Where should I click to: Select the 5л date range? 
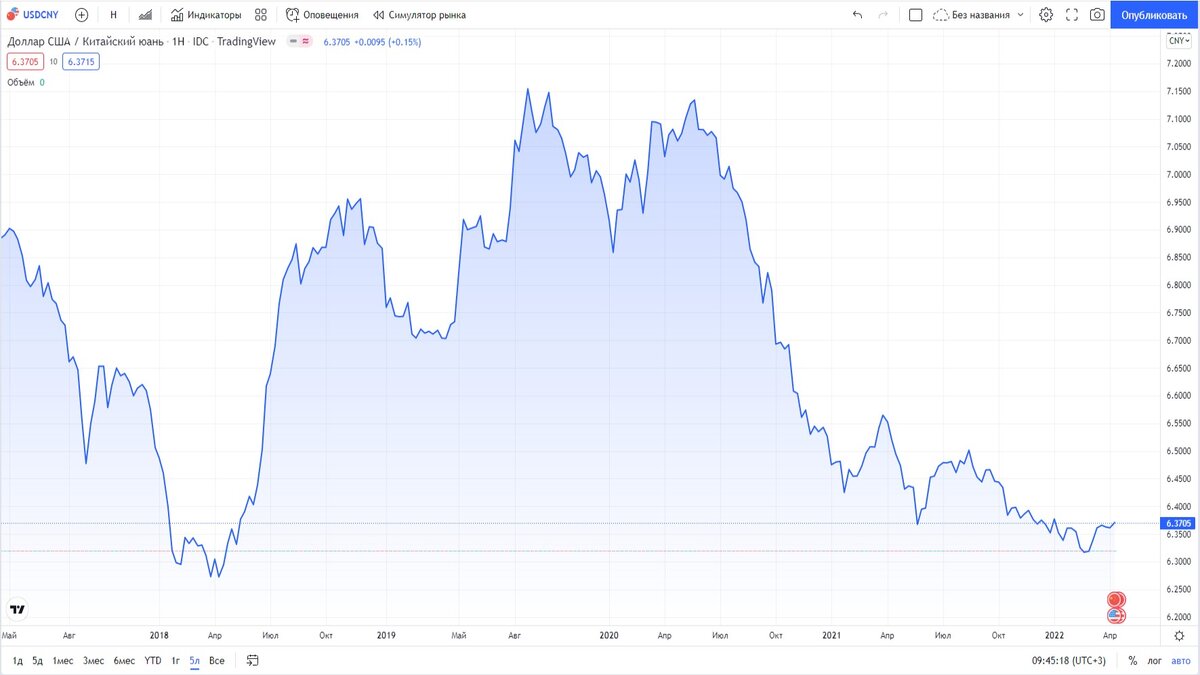195,660
